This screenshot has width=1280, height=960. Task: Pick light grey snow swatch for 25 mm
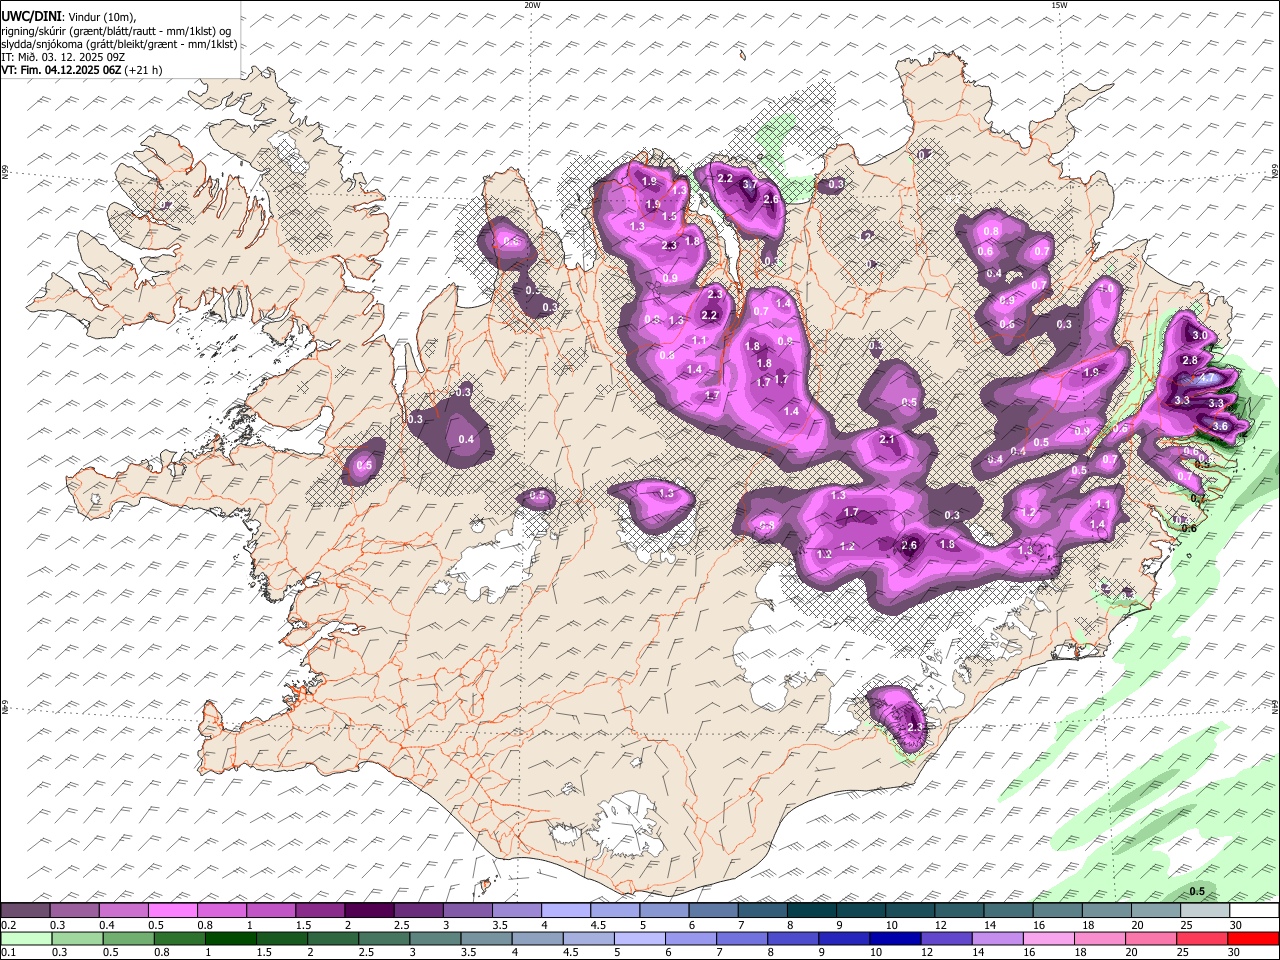point(1206,911)
